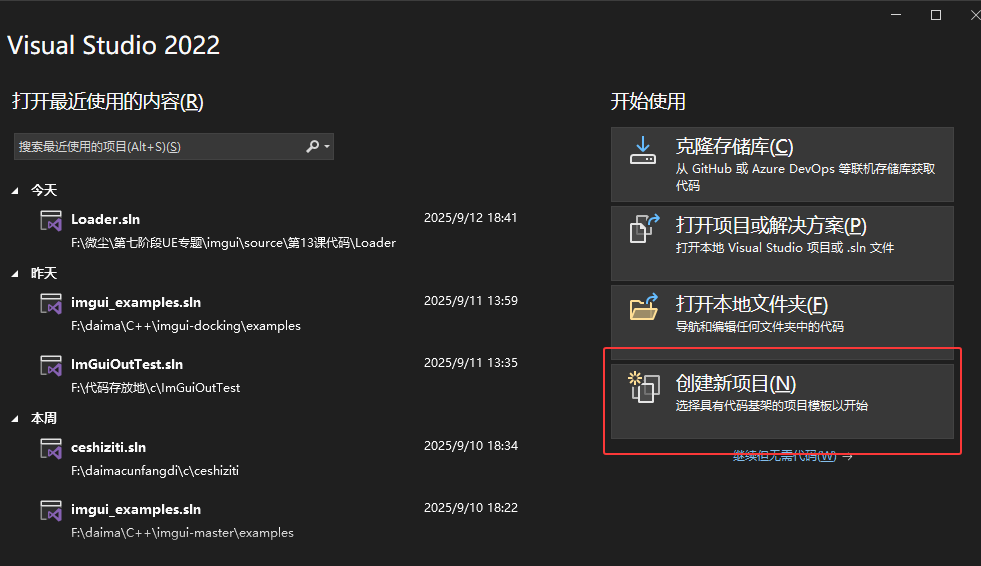Open ImGuiOutTest.sln from the recent list
The height and width of the screenshot is (566, 981).
(127, 365)
